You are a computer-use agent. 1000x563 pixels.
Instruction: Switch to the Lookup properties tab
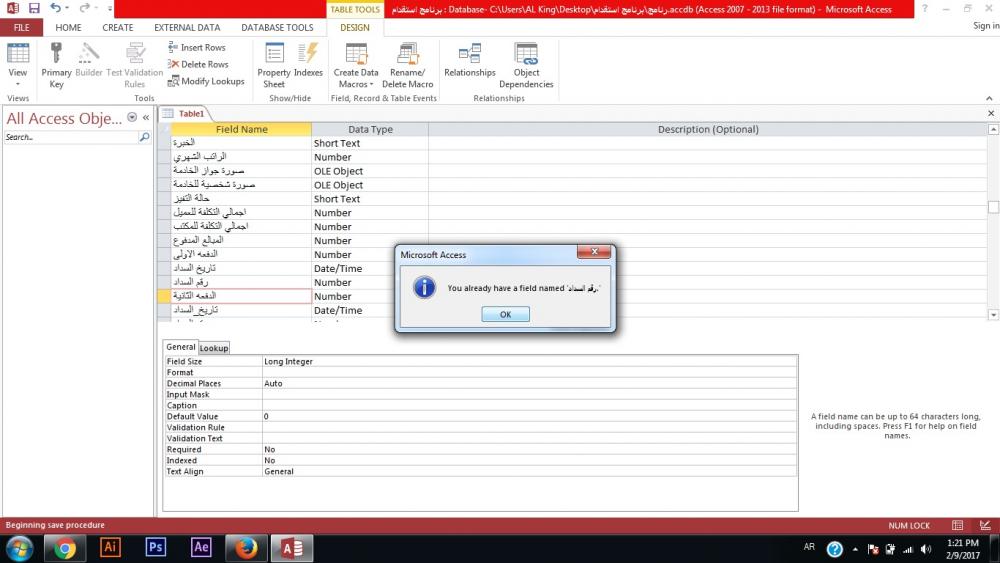tap(214, 348)
